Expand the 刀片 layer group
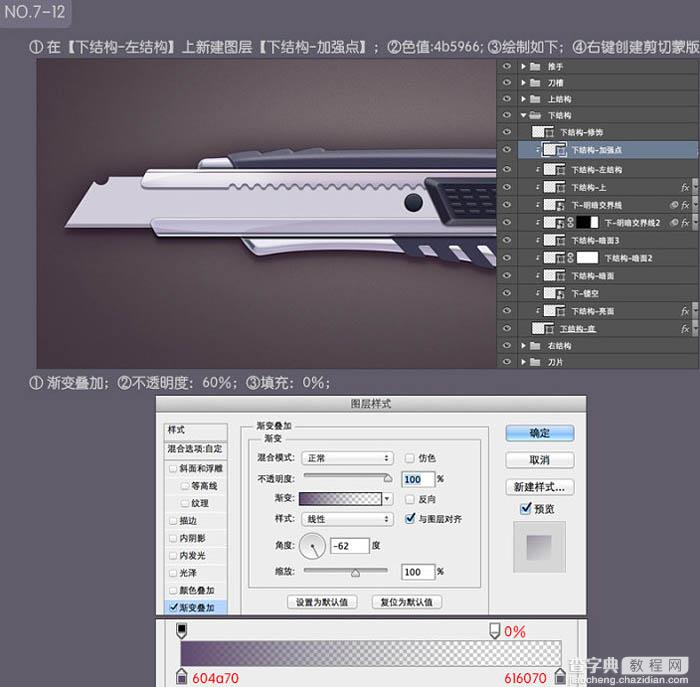The image size is (700, 687). [x=523, y=362]
